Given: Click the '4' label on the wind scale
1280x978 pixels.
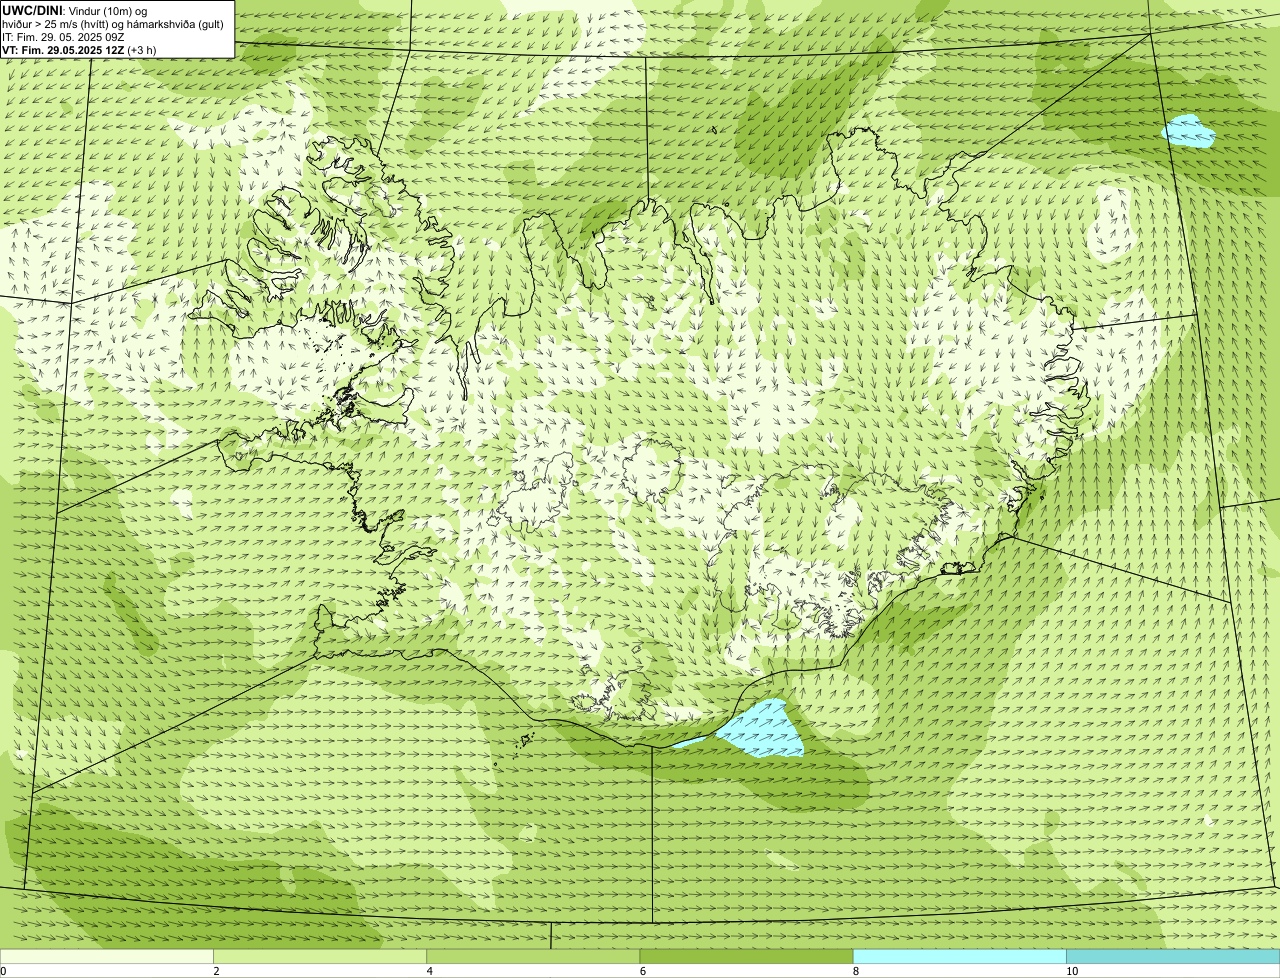Looking at the screenshot, I should coord(430,971).
